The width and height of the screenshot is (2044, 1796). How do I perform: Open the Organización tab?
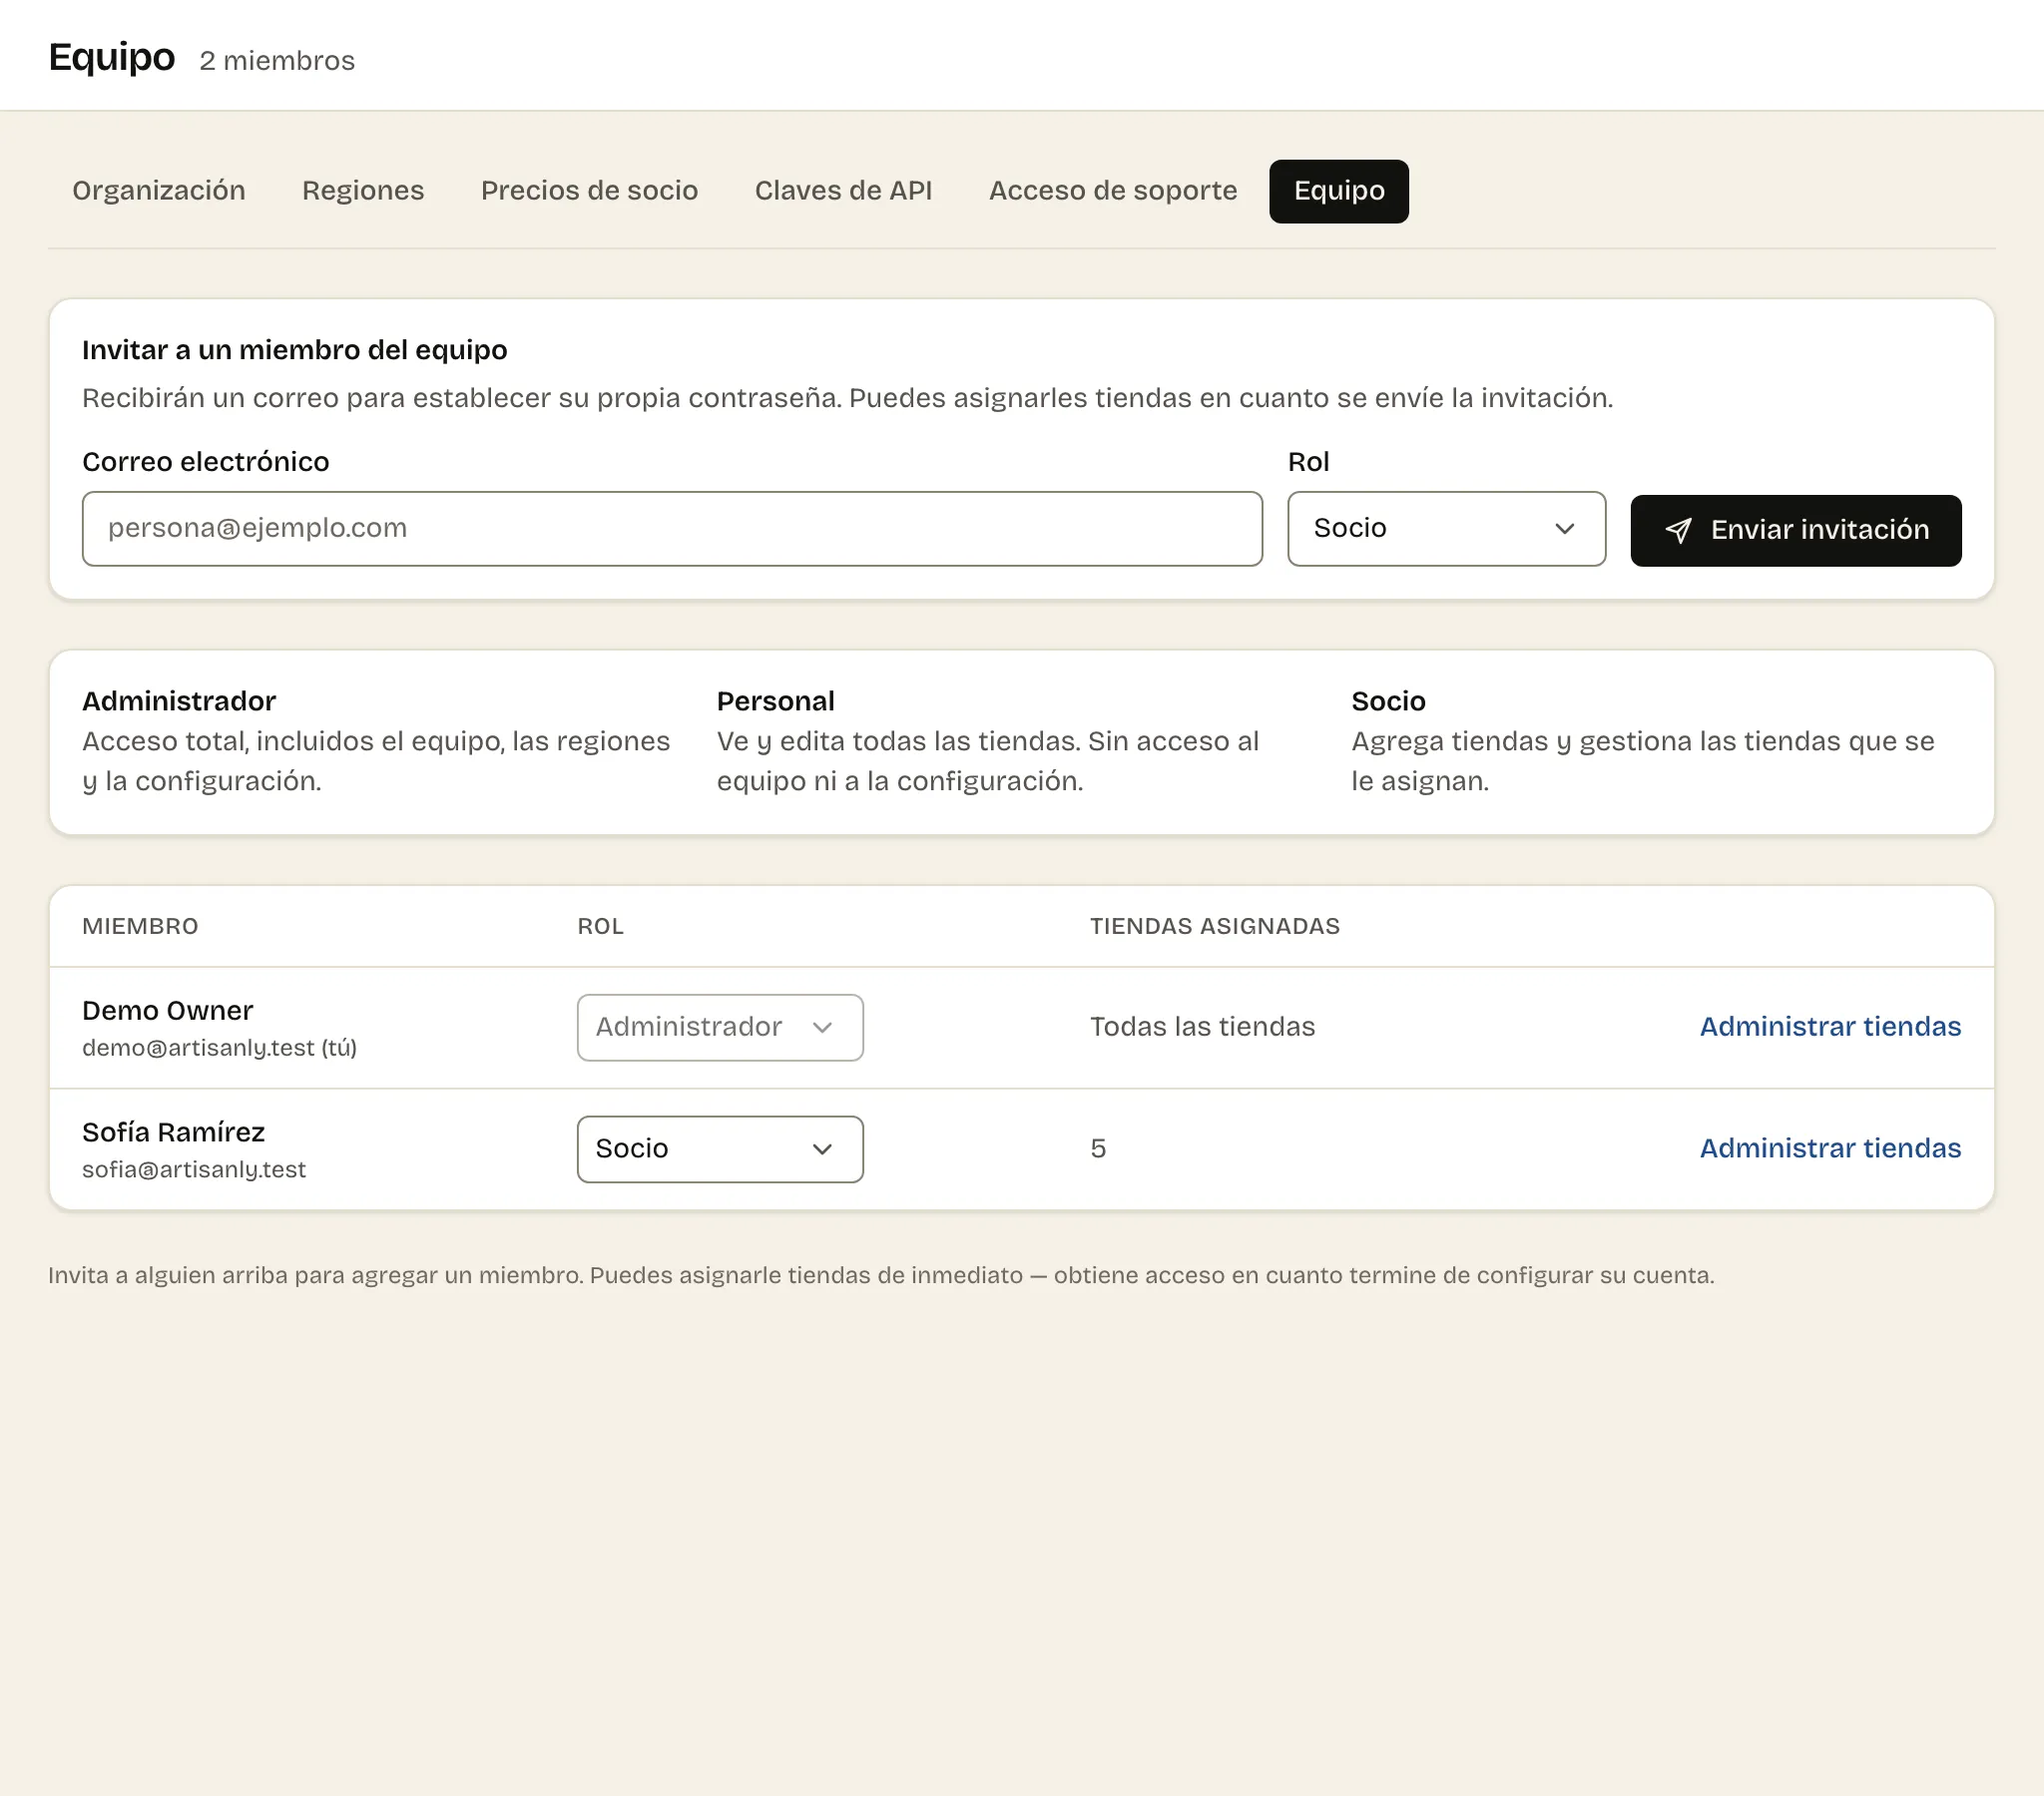(159, 190)
